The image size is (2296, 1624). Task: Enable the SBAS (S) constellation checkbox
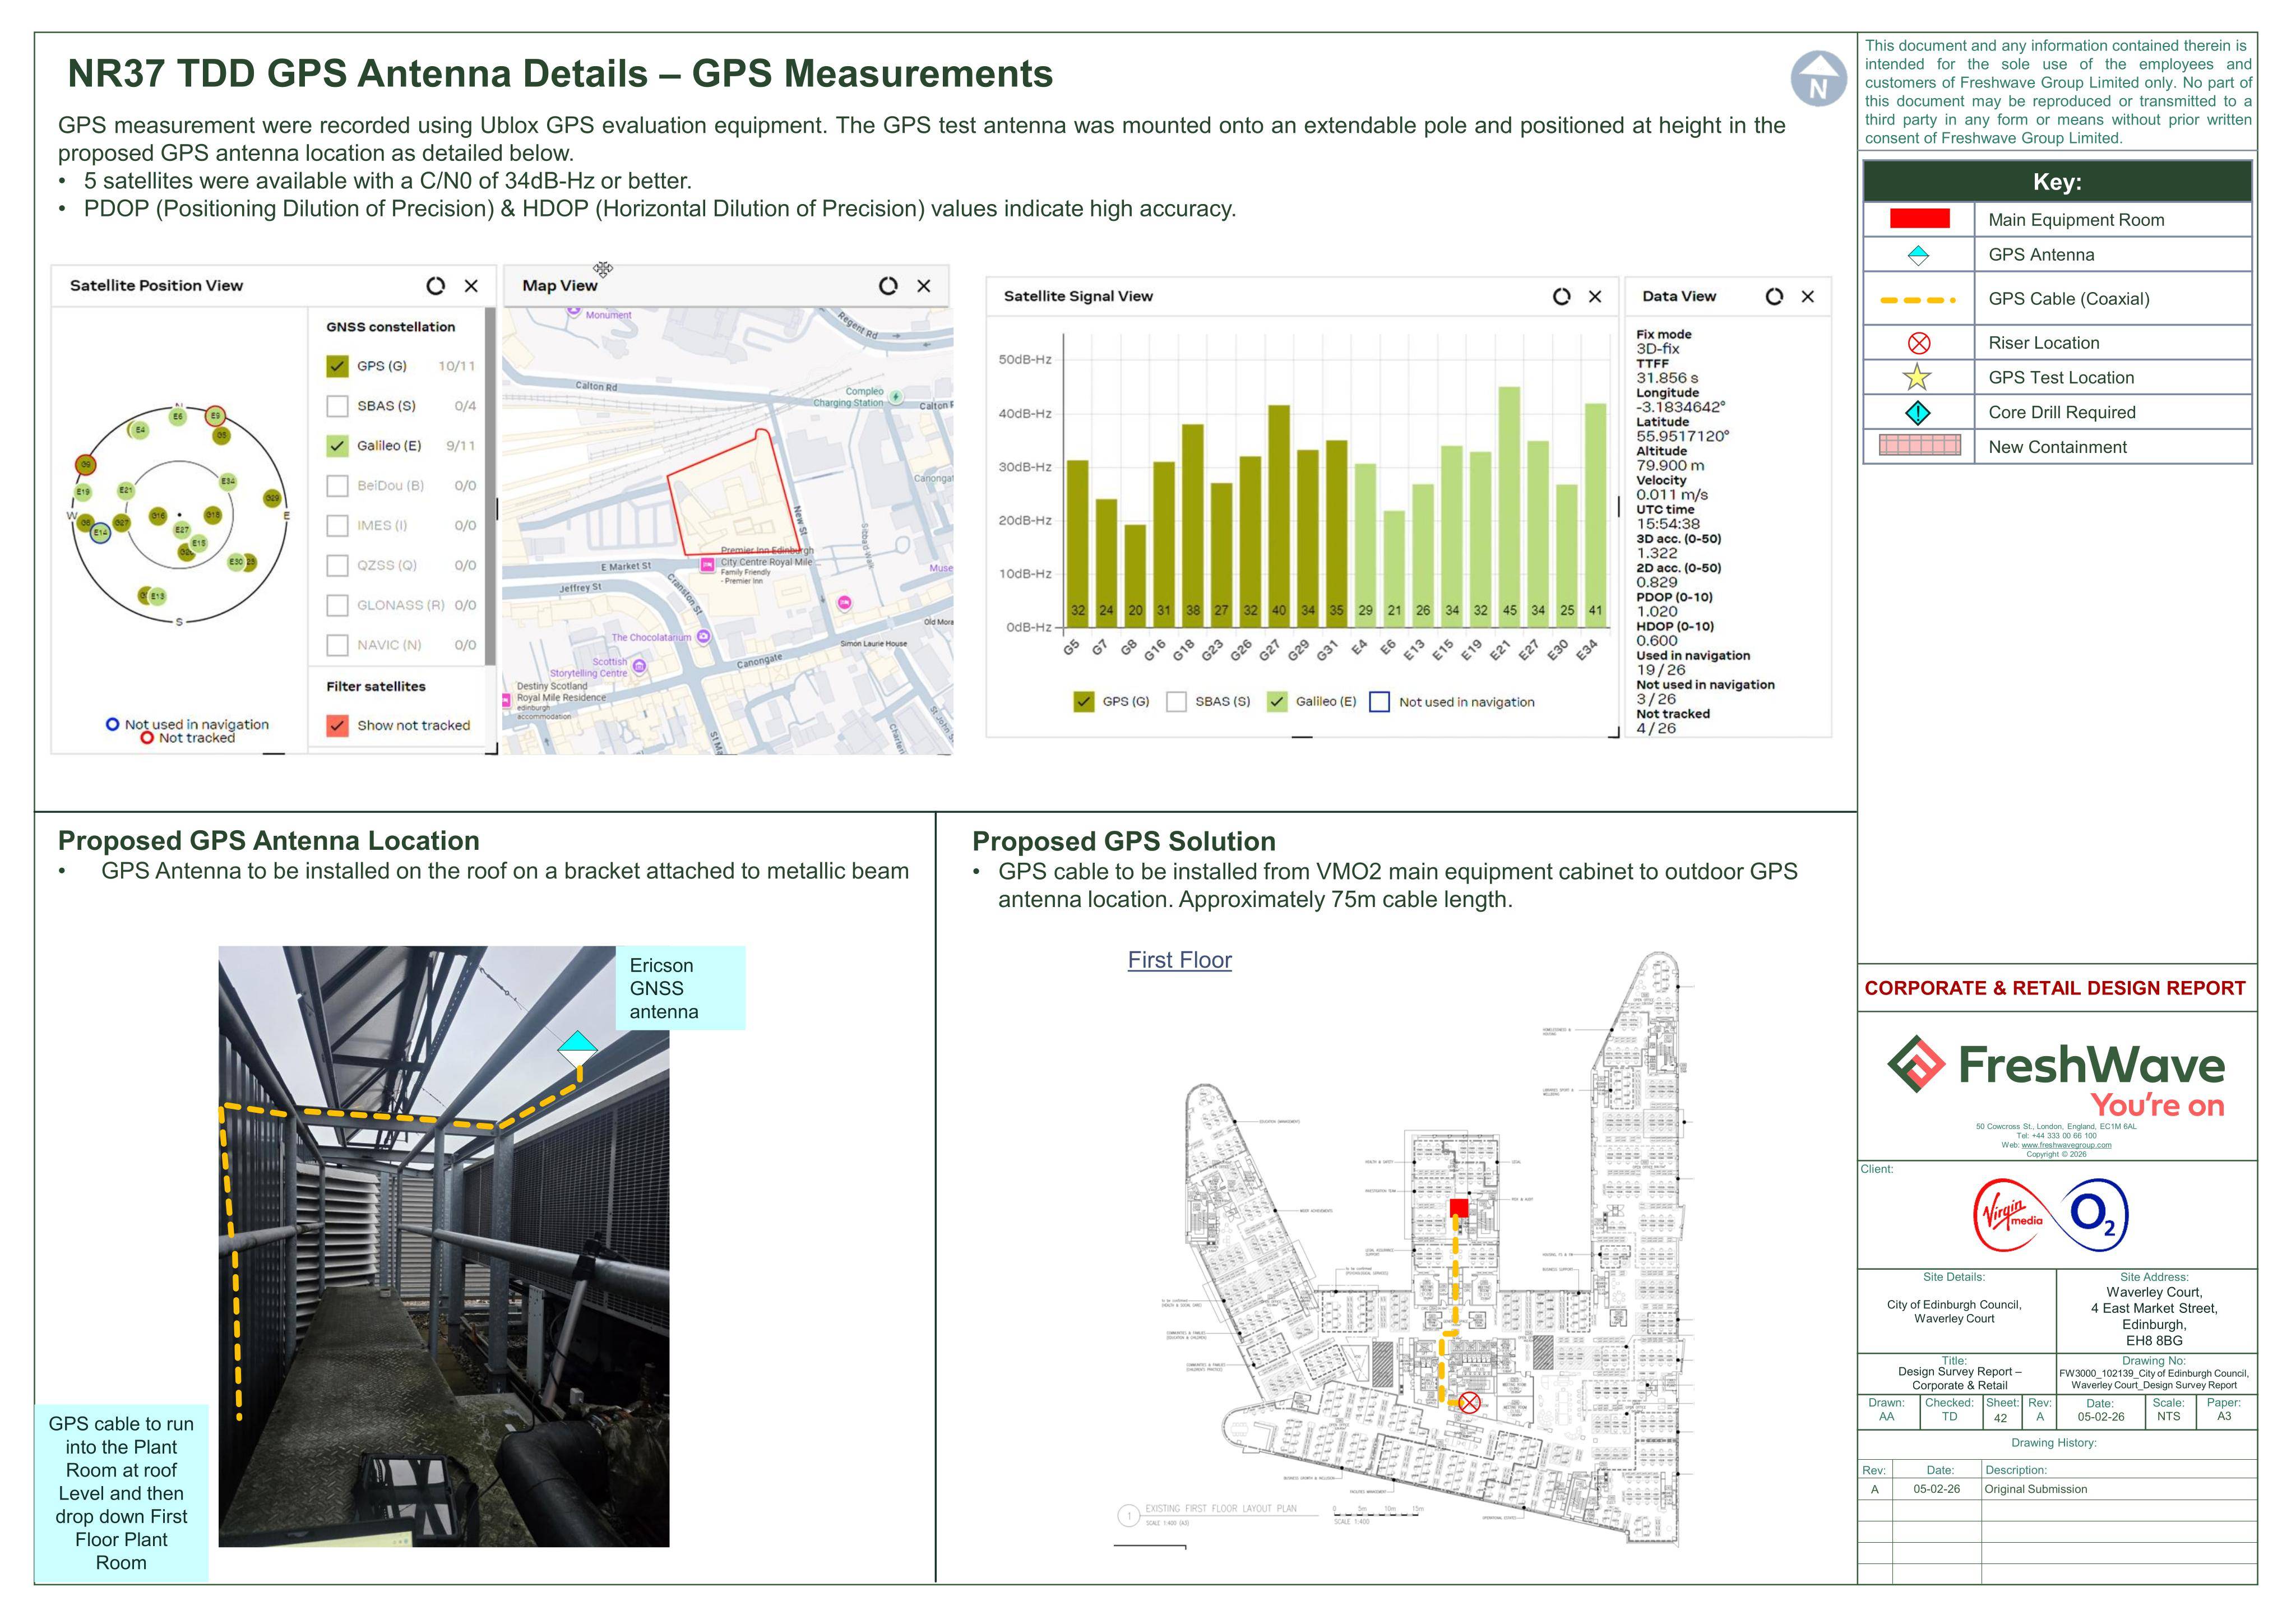coord(338,406)
